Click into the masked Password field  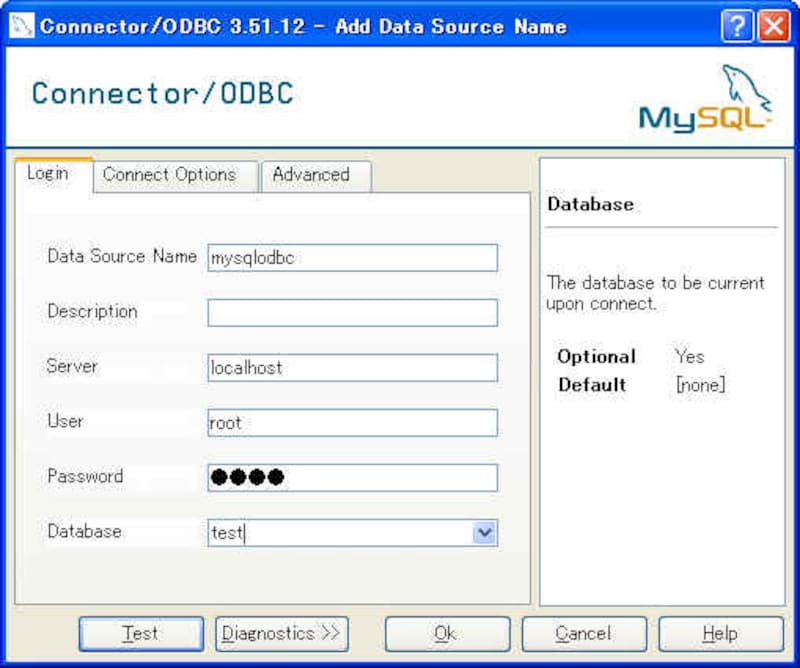(352, 478)
